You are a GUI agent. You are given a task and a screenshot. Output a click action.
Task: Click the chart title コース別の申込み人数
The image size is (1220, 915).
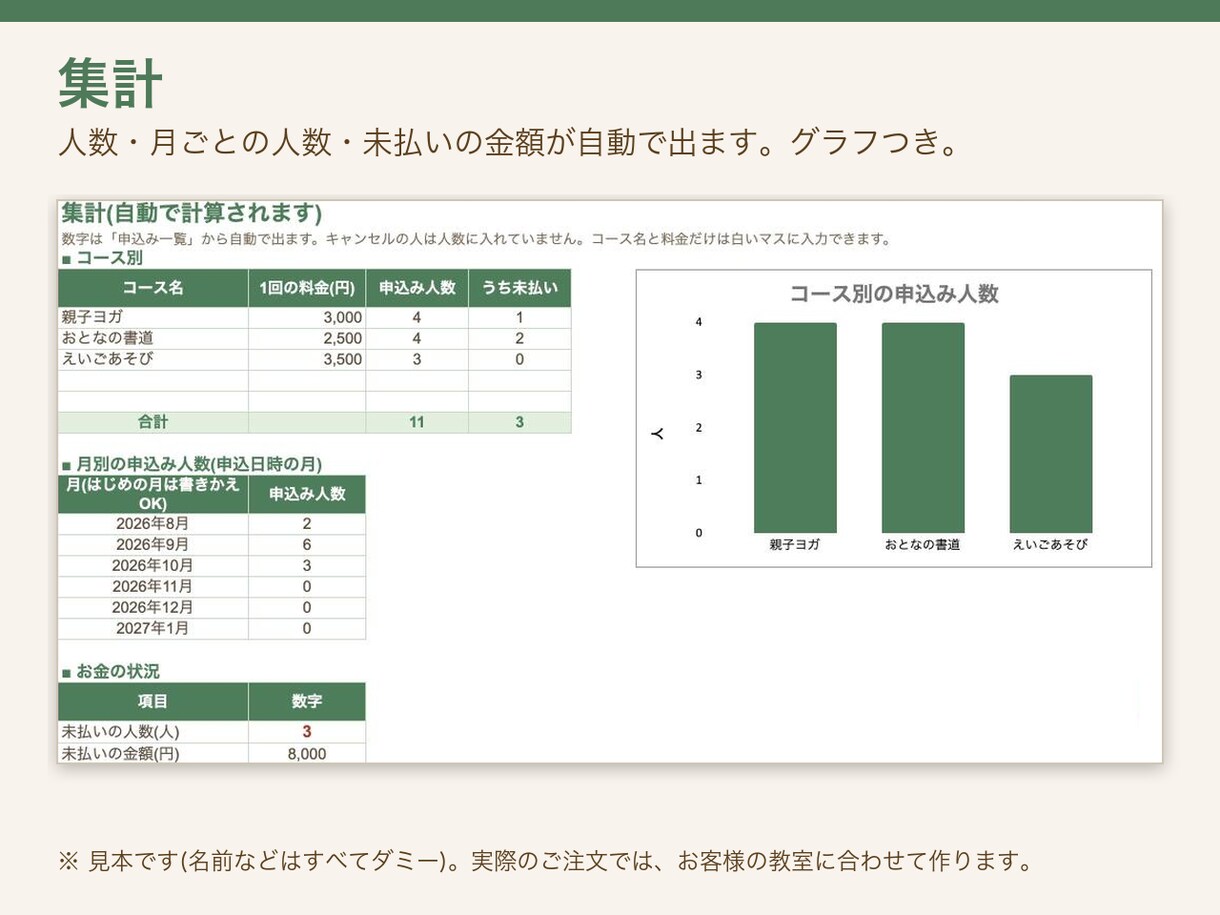[x=894, y=293]
